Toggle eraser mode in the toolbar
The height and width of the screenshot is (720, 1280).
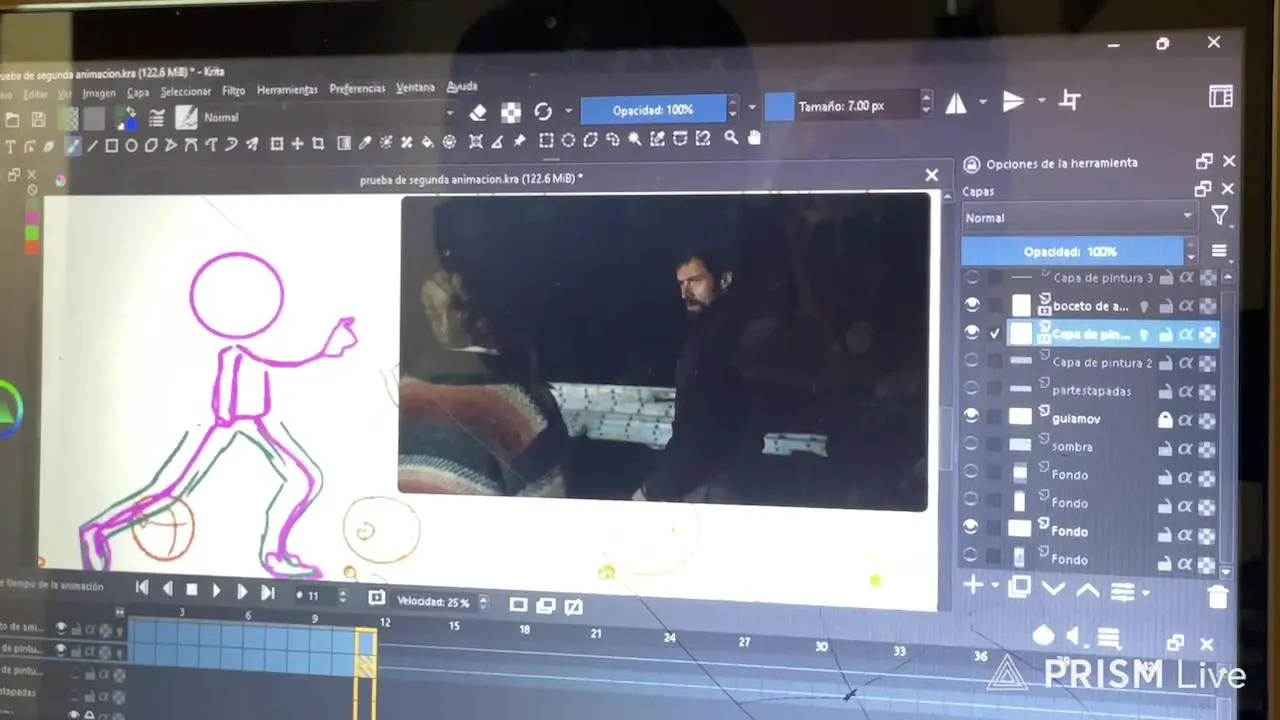pos(478,112)
